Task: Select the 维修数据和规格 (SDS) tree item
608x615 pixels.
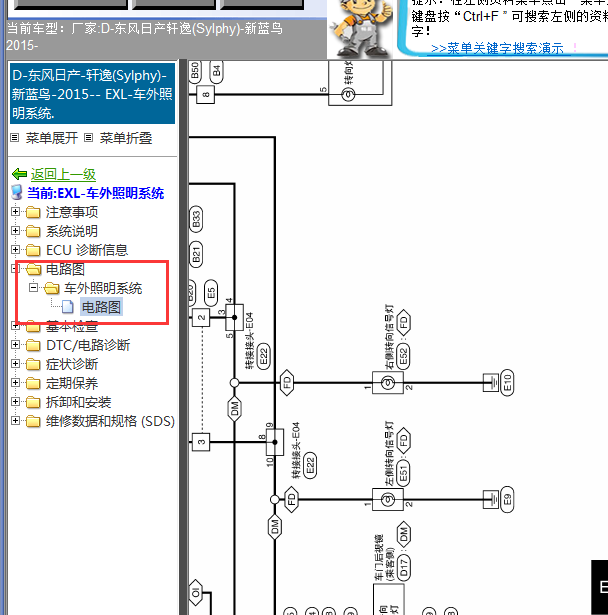Action: 110,421
